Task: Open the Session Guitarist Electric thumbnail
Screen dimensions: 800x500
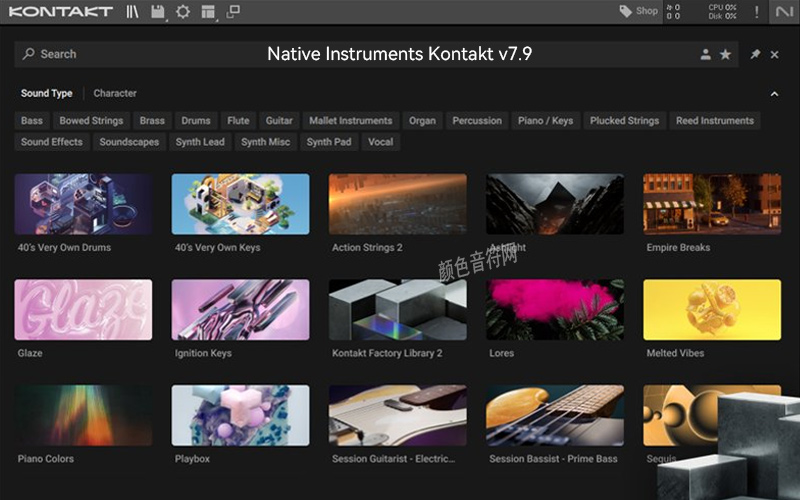Action: point(397,415)
